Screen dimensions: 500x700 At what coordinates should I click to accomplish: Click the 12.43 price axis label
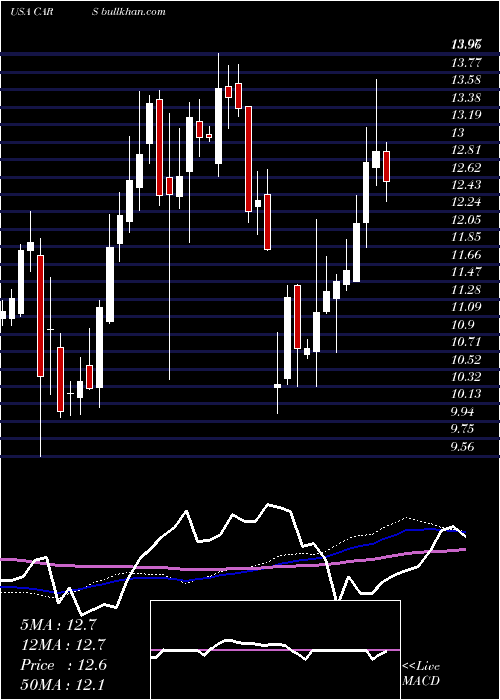pyautogui.click(x=466, y=185)
